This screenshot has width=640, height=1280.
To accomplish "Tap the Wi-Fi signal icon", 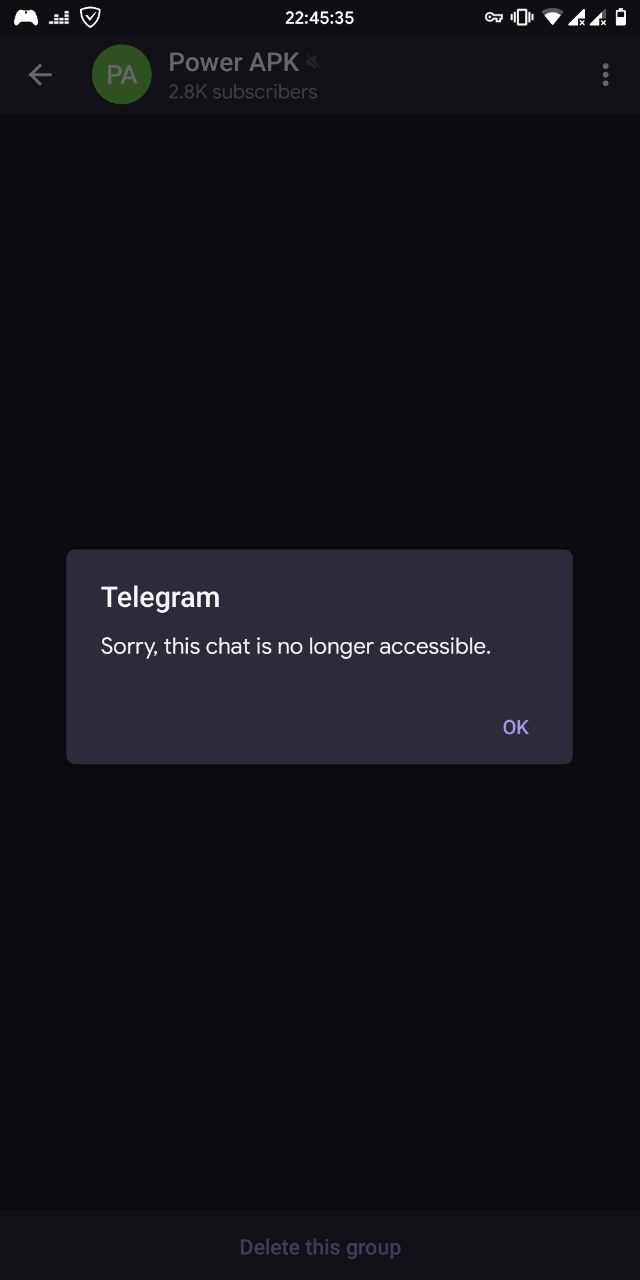I will [552, 17].
